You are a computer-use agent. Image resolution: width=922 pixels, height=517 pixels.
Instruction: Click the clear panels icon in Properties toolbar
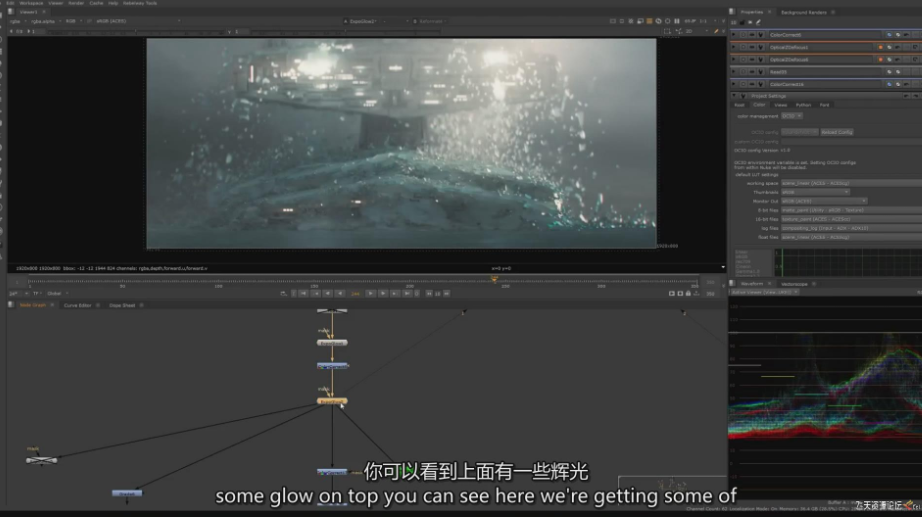[x=750, y=22]
